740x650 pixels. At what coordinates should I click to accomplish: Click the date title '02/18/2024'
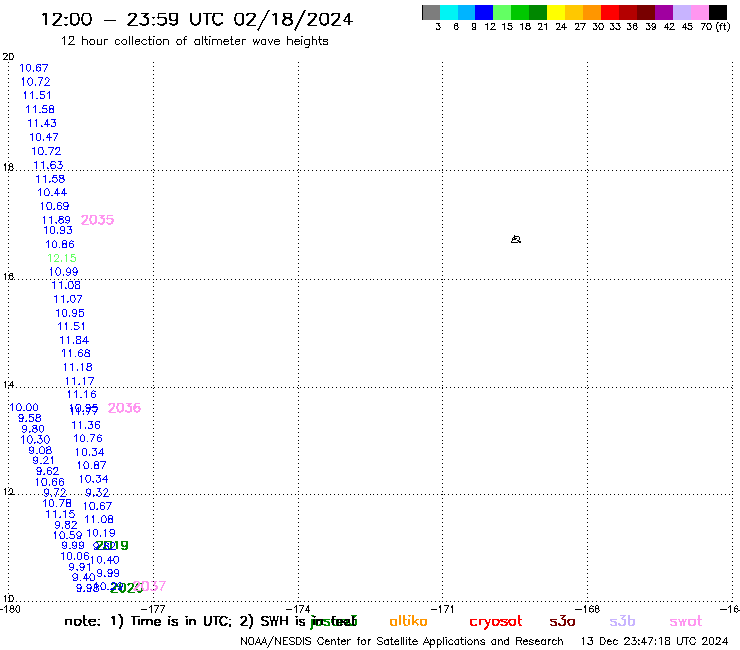(293, 19)
